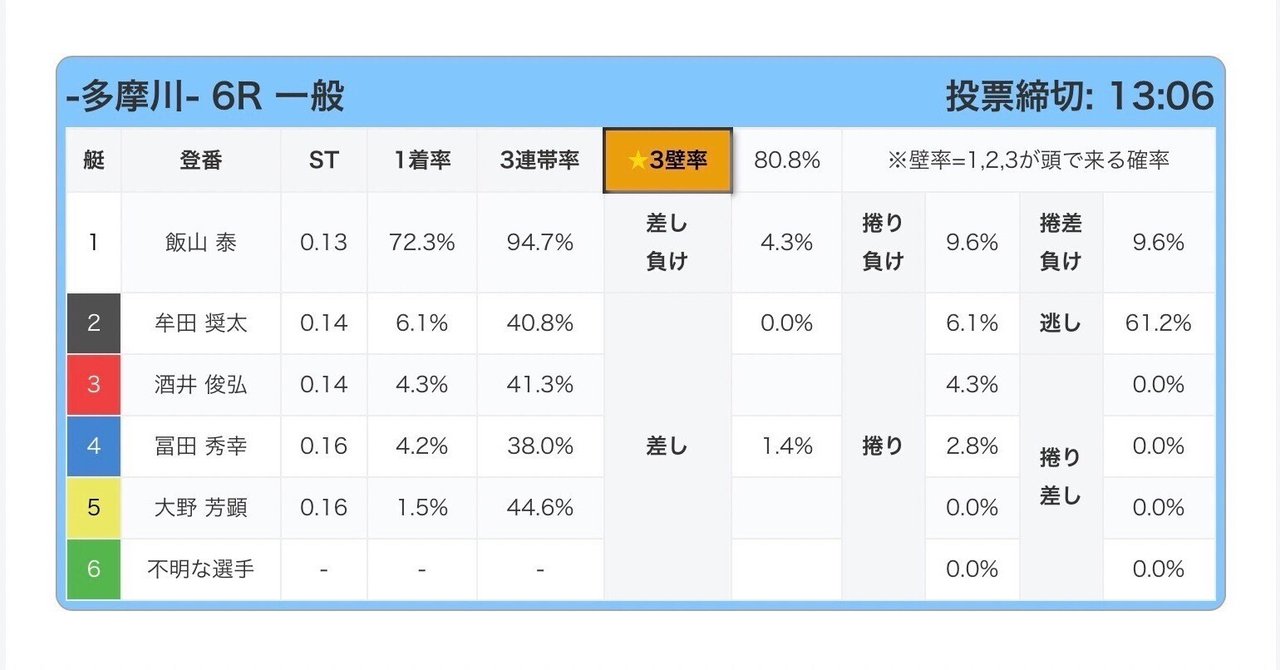This screenshot has width=1280, height=670.
Task: Click the 登番 column header
Action: pos(201,161)
